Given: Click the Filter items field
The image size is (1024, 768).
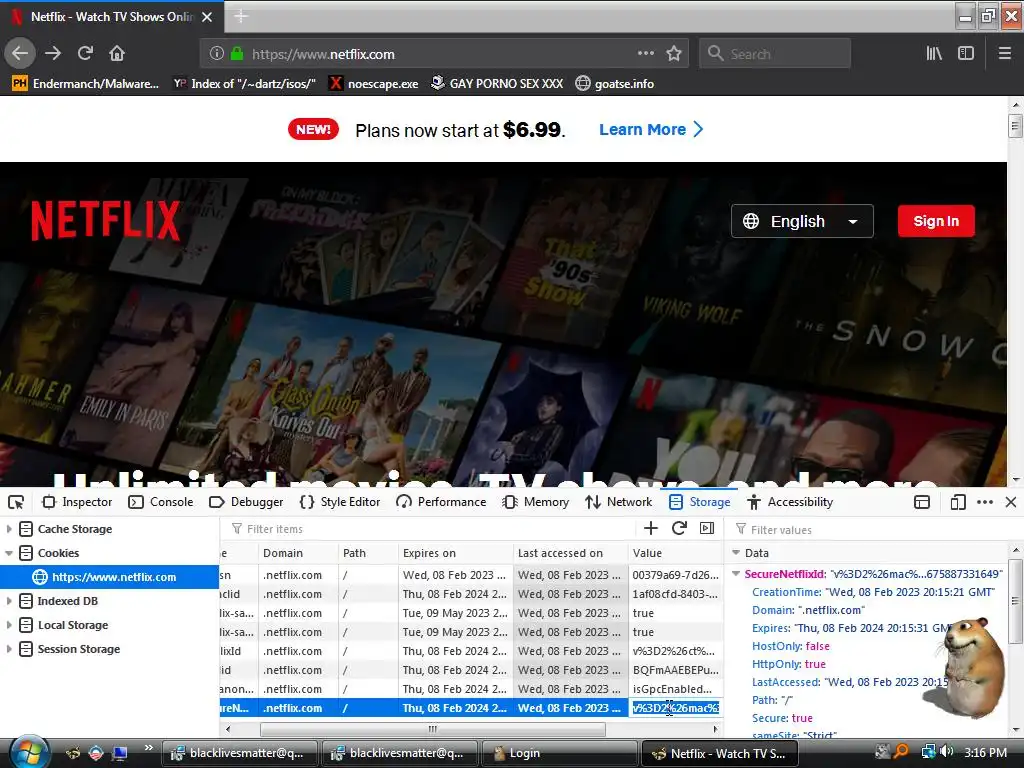Looking at the screenshot, I should 431,529.
